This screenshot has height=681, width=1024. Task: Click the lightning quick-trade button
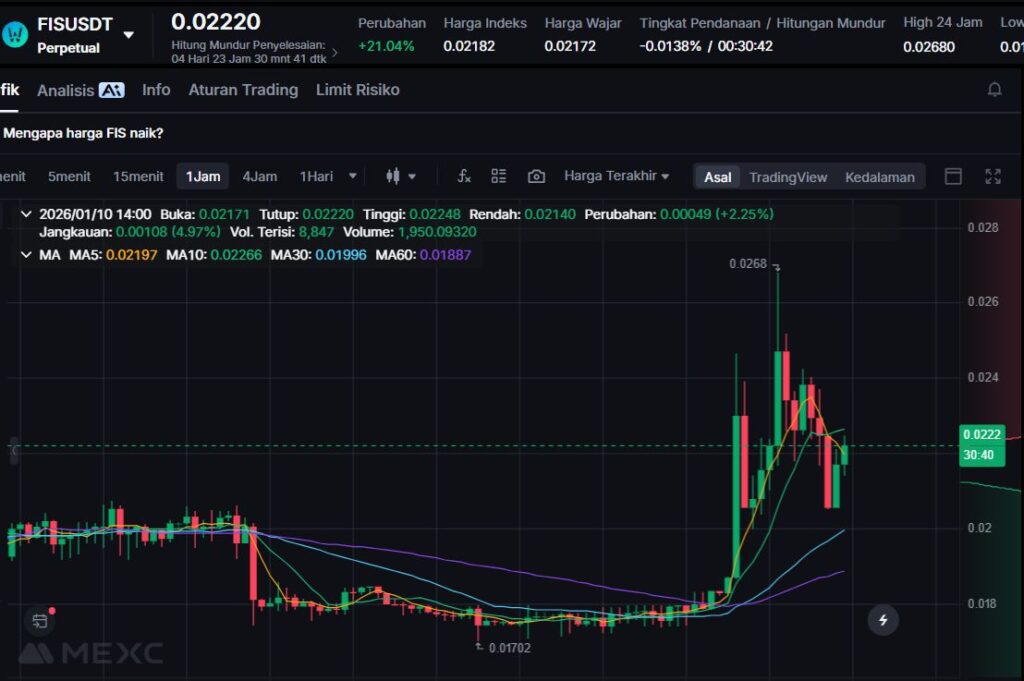coord(882,620)
